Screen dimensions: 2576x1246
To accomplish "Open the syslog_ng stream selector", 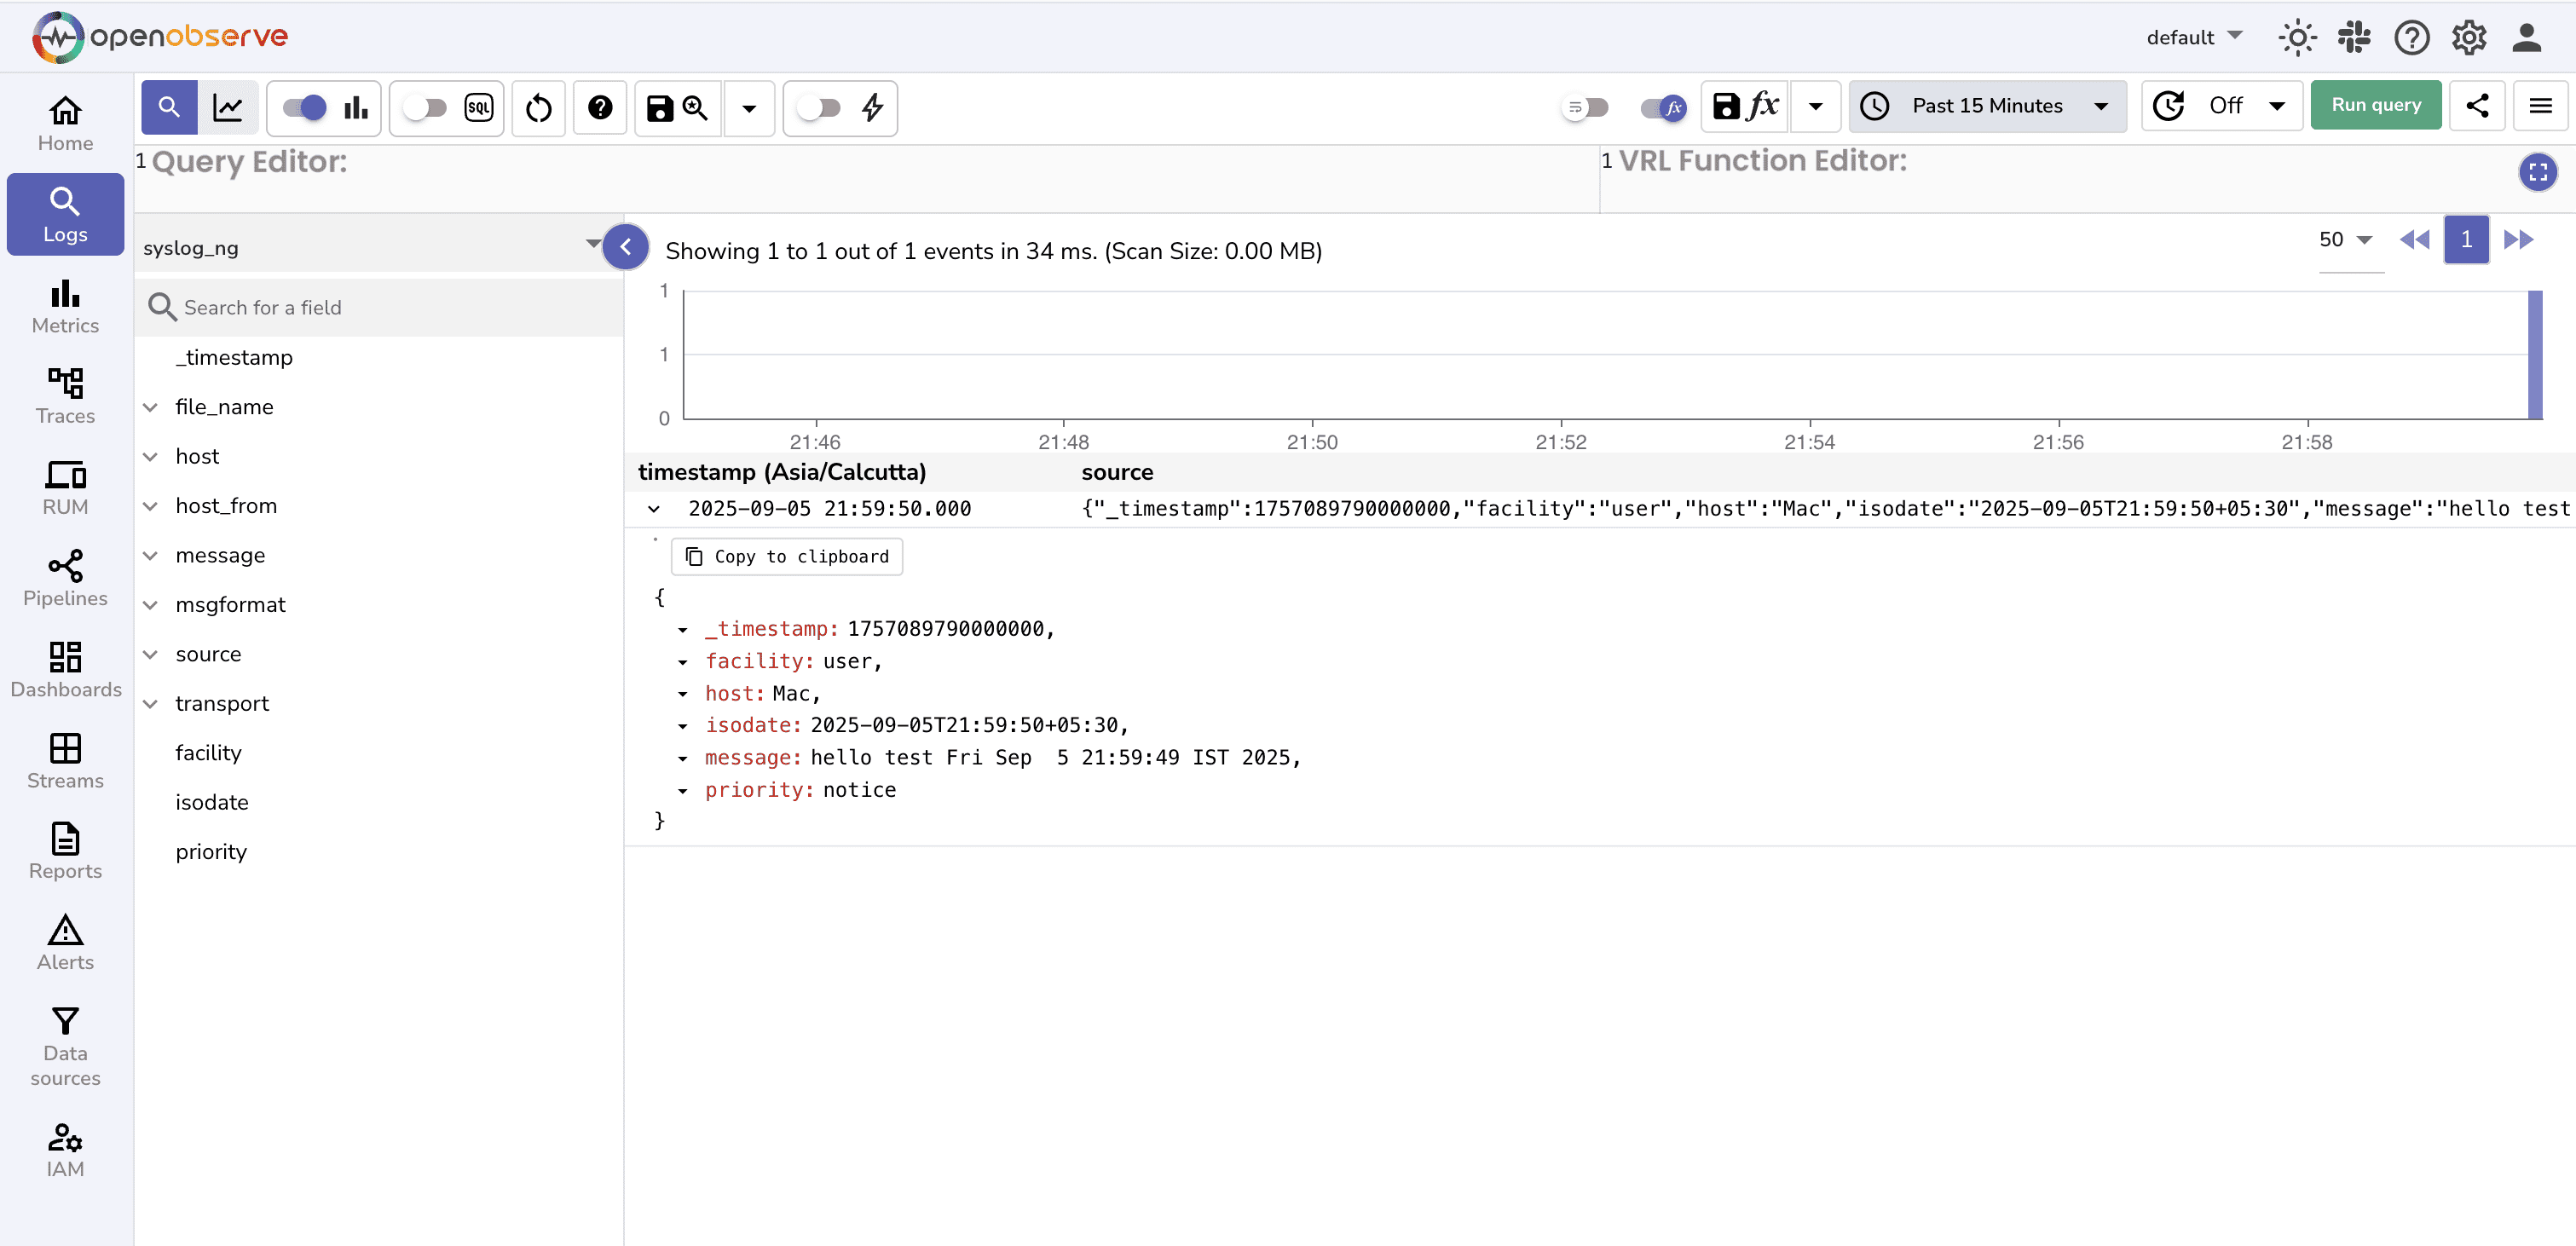I will coord(372,247).
